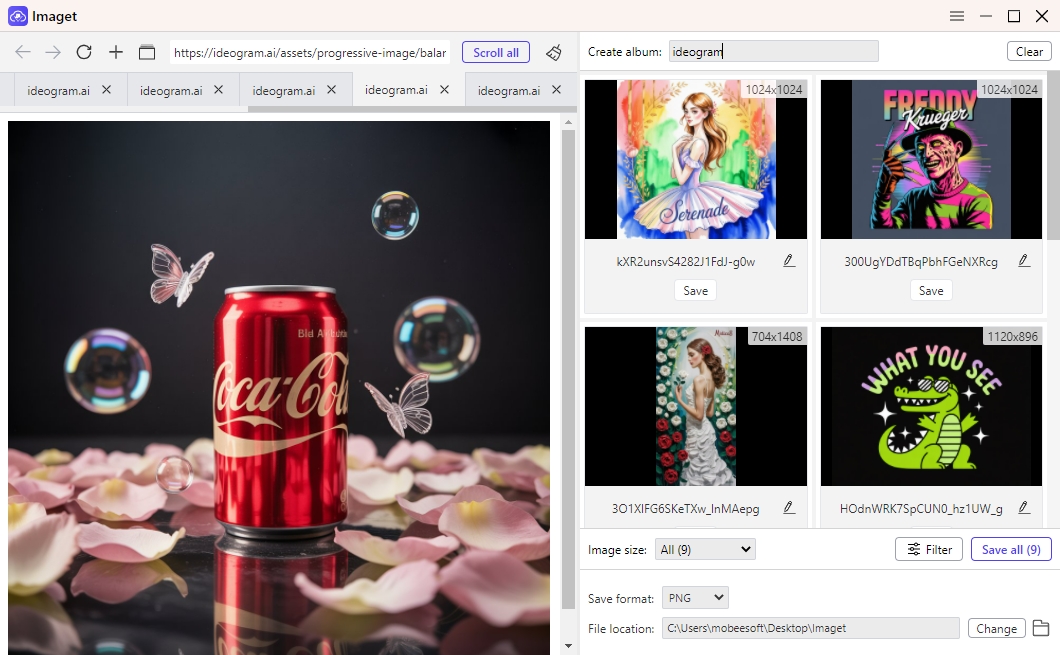Open file location folder icon

click(1041, 628)
